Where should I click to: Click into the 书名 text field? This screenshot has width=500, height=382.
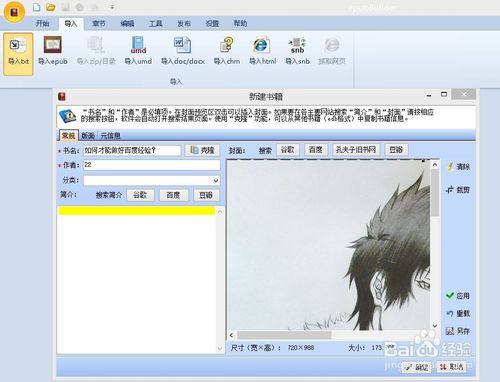[132, 150]
